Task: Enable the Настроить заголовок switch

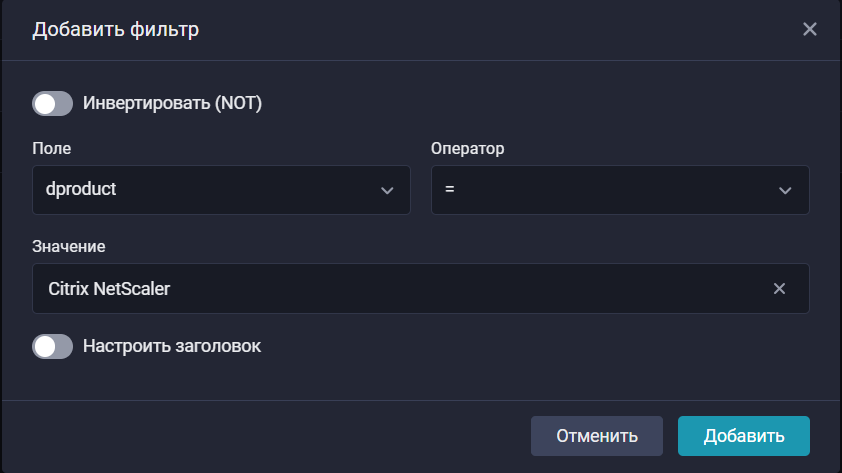Action: [x=53, y=346]
